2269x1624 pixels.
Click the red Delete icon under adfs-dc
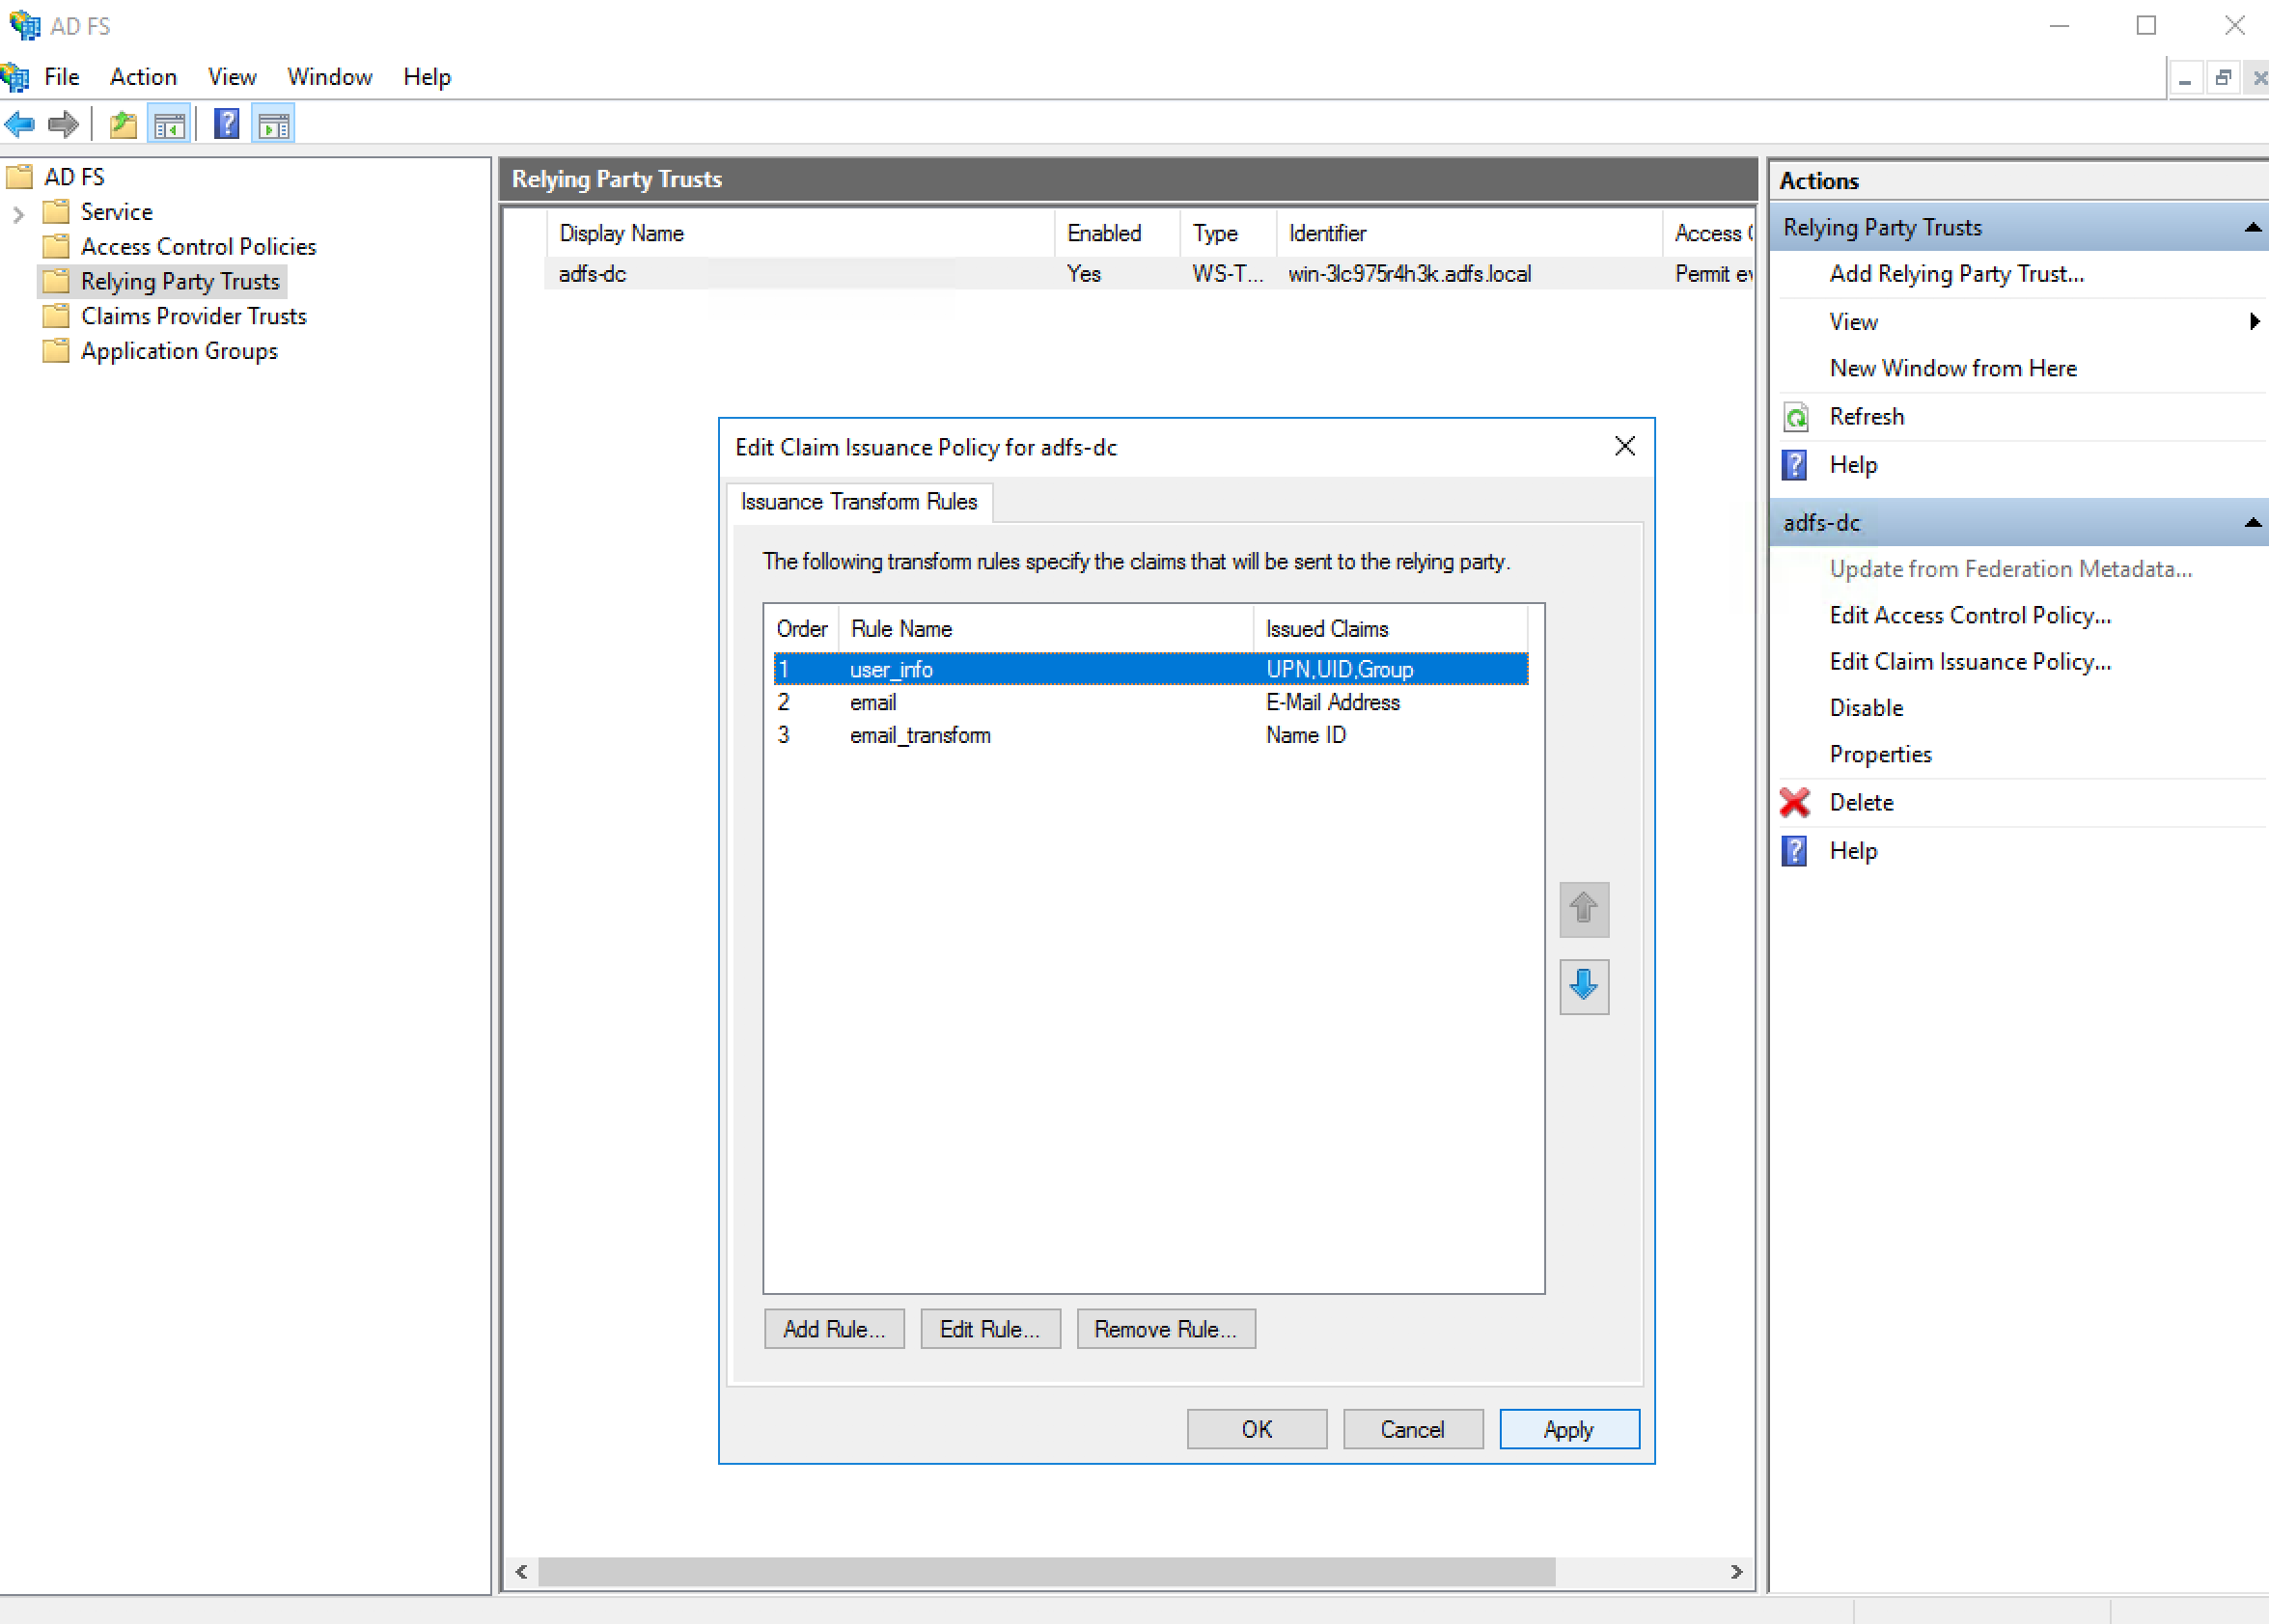point(1795,801)
